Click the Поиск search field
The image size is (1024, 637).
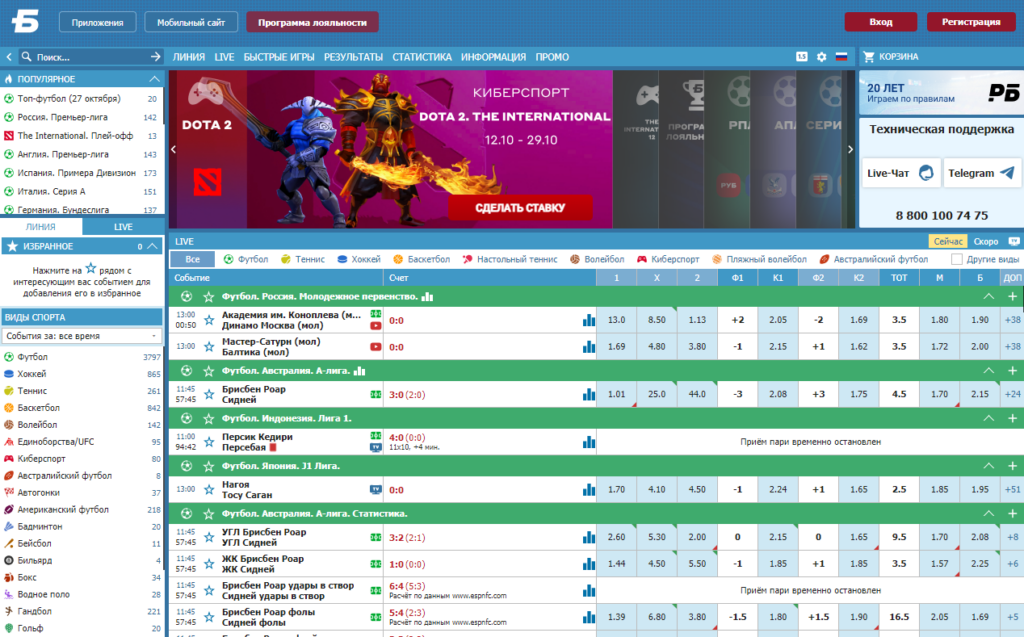(x=85, y=57)
